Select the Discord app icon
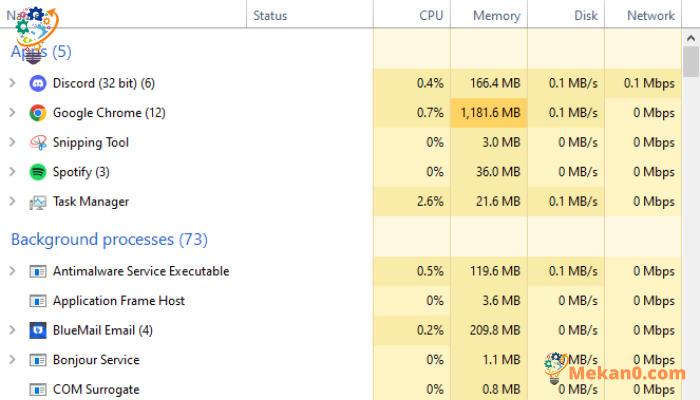The width and height of the screenshot is (700, 400). tap(38, 83)
